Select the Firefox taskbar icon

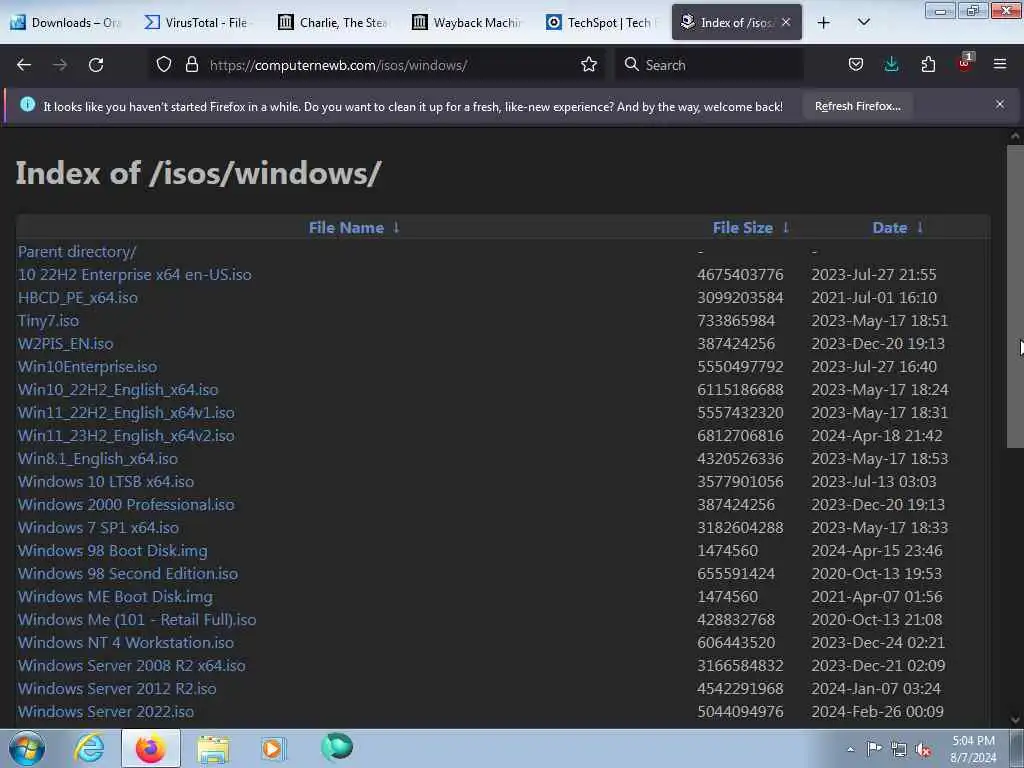(150, 748)
